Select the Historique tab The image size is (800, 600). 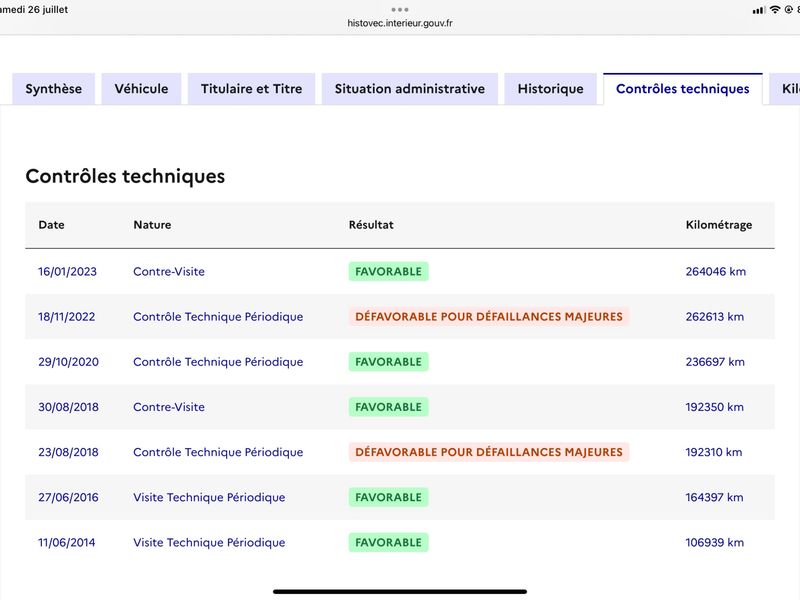pyautogui.click(x=551, y=89)
